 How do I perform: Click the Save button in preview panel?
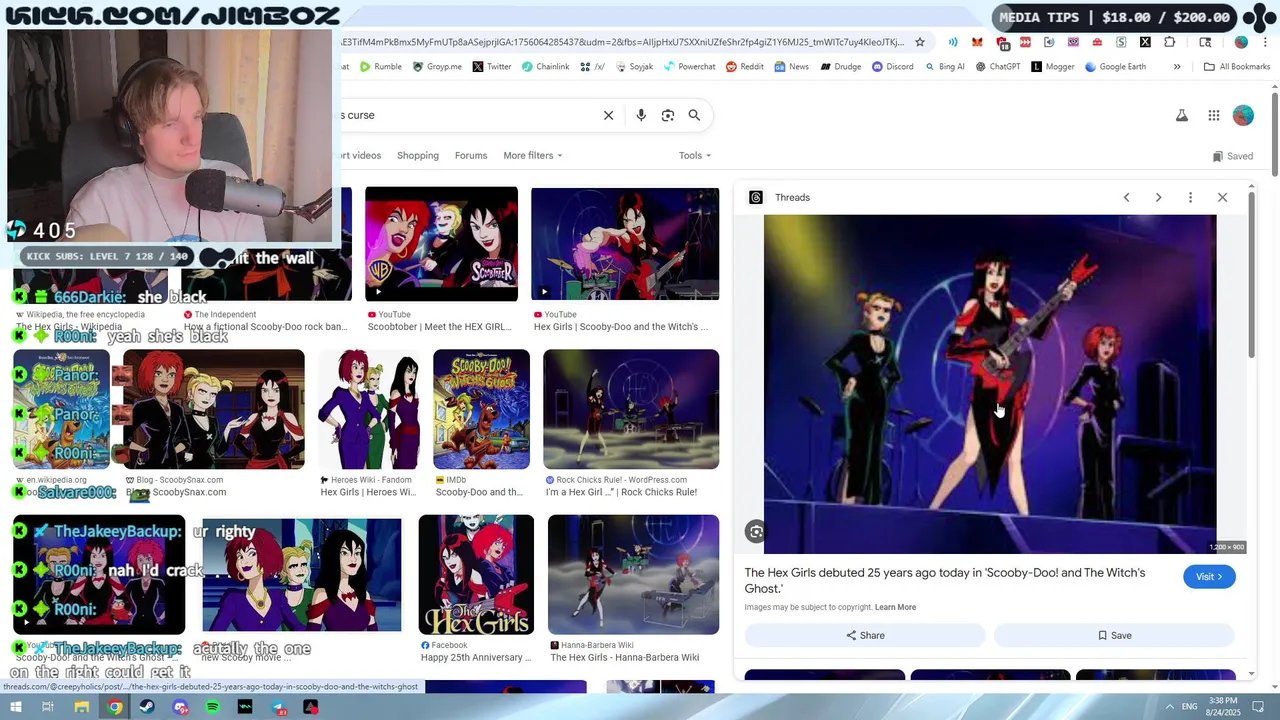pos(1114,635)
